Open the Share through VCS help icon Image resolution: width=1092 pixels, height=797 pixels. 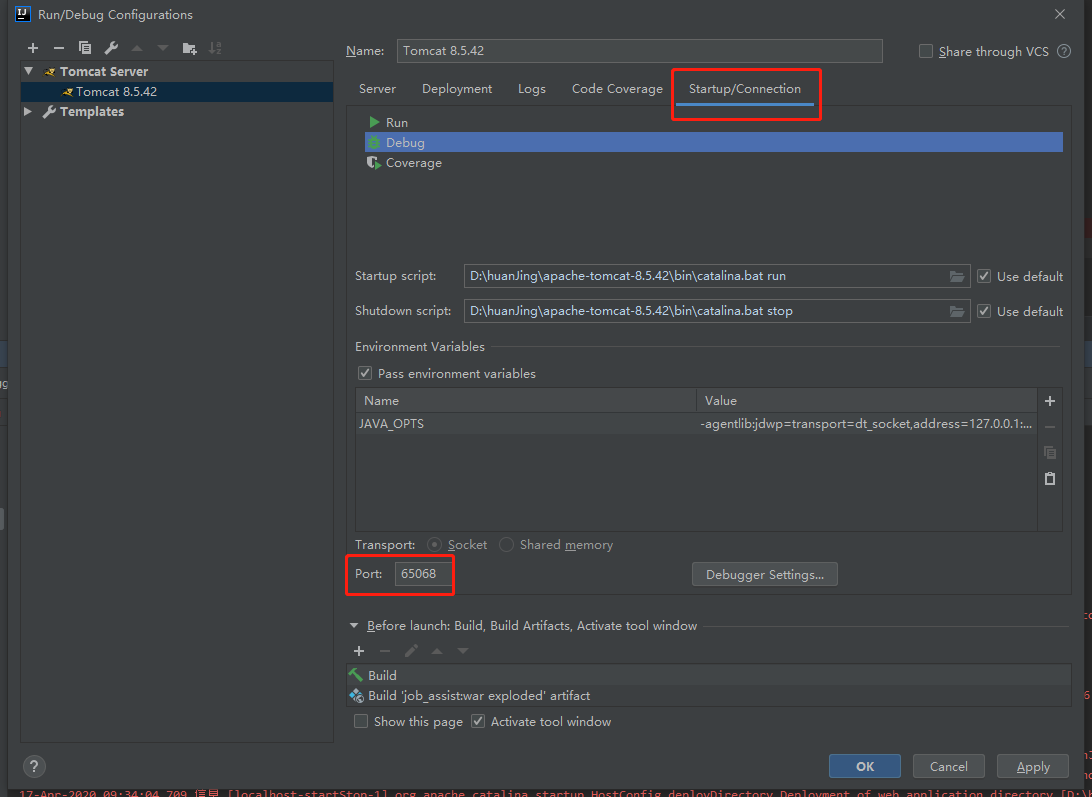click(1063, 51)
